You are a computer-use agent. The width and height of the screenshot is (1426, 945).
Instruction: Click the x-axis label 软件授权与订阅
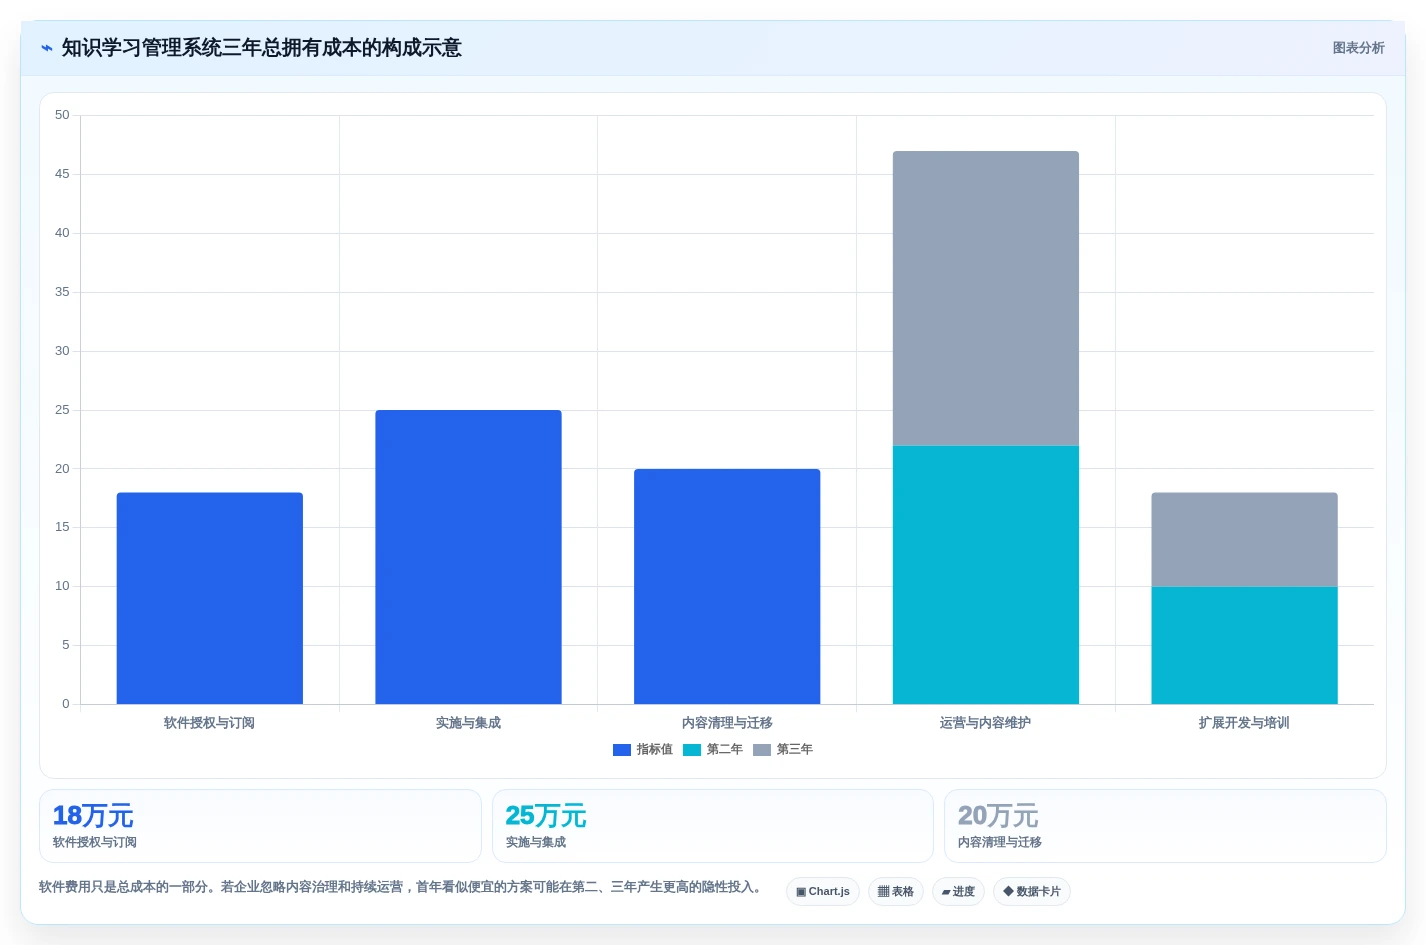[x=210, y=723]
